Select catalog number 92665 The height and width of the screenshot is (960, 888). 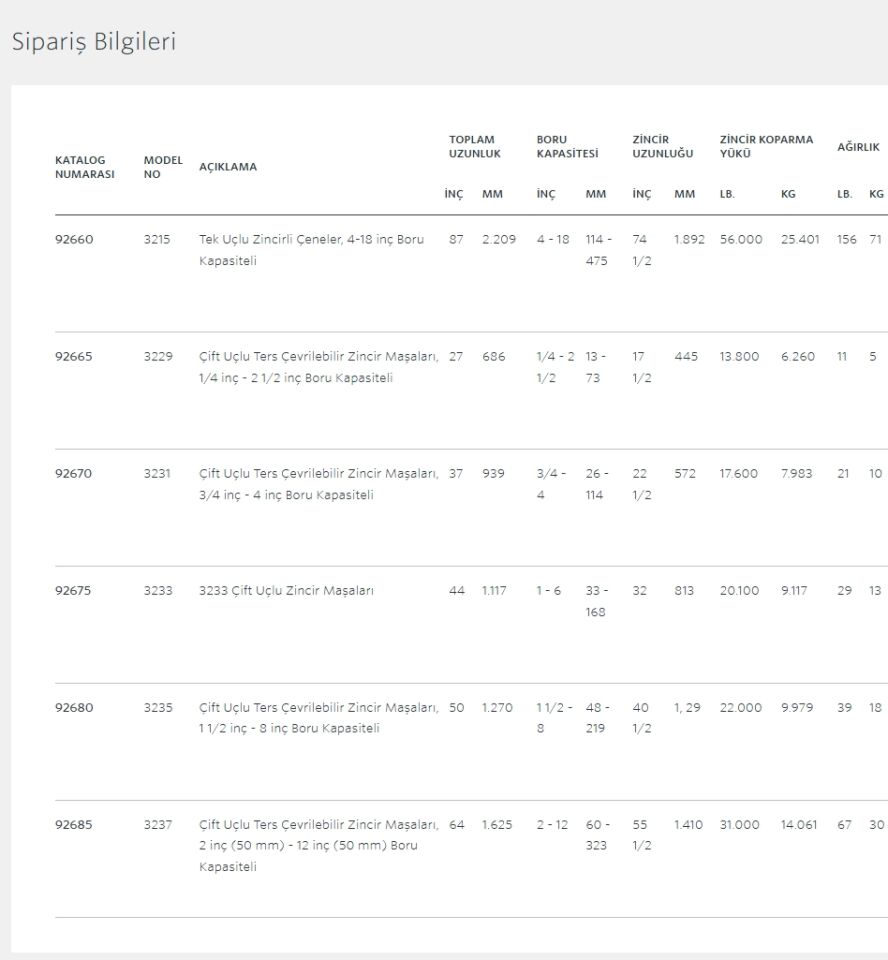click(73, 357)
